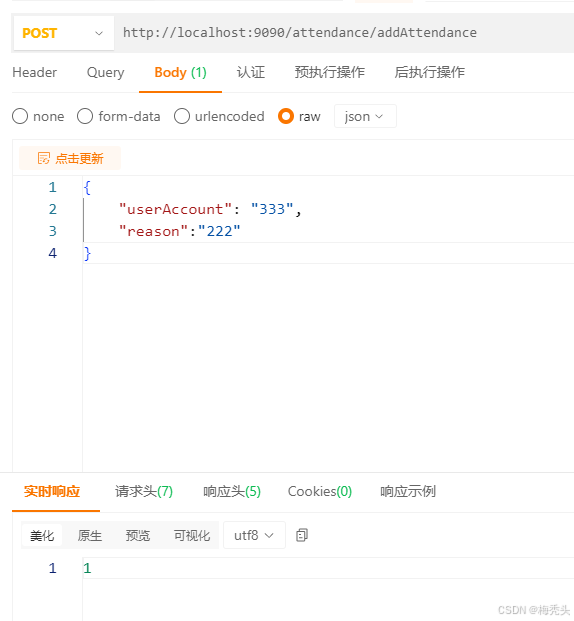Switch response view to 原生

click(x=90, y=535)
